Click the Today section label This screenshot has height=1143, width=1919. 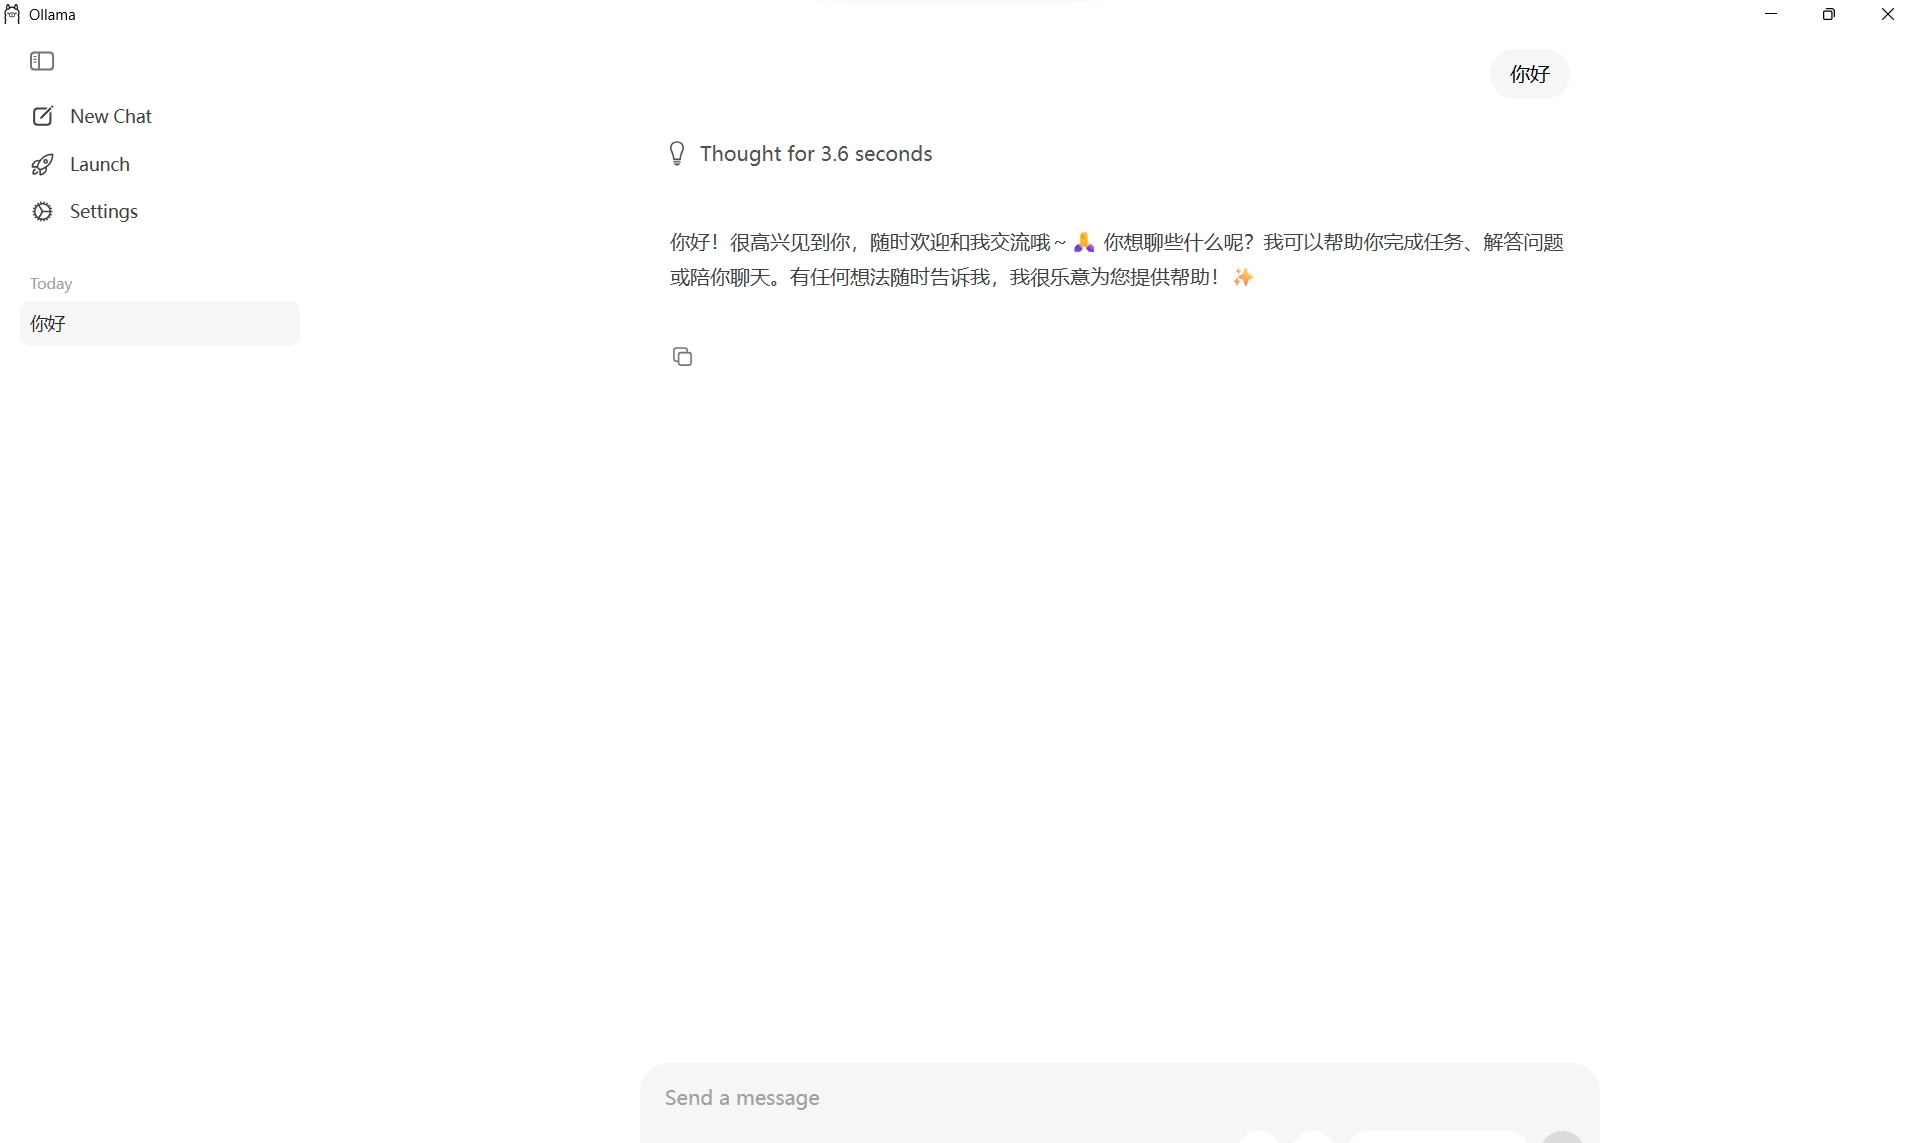click(x=51, y=284)
